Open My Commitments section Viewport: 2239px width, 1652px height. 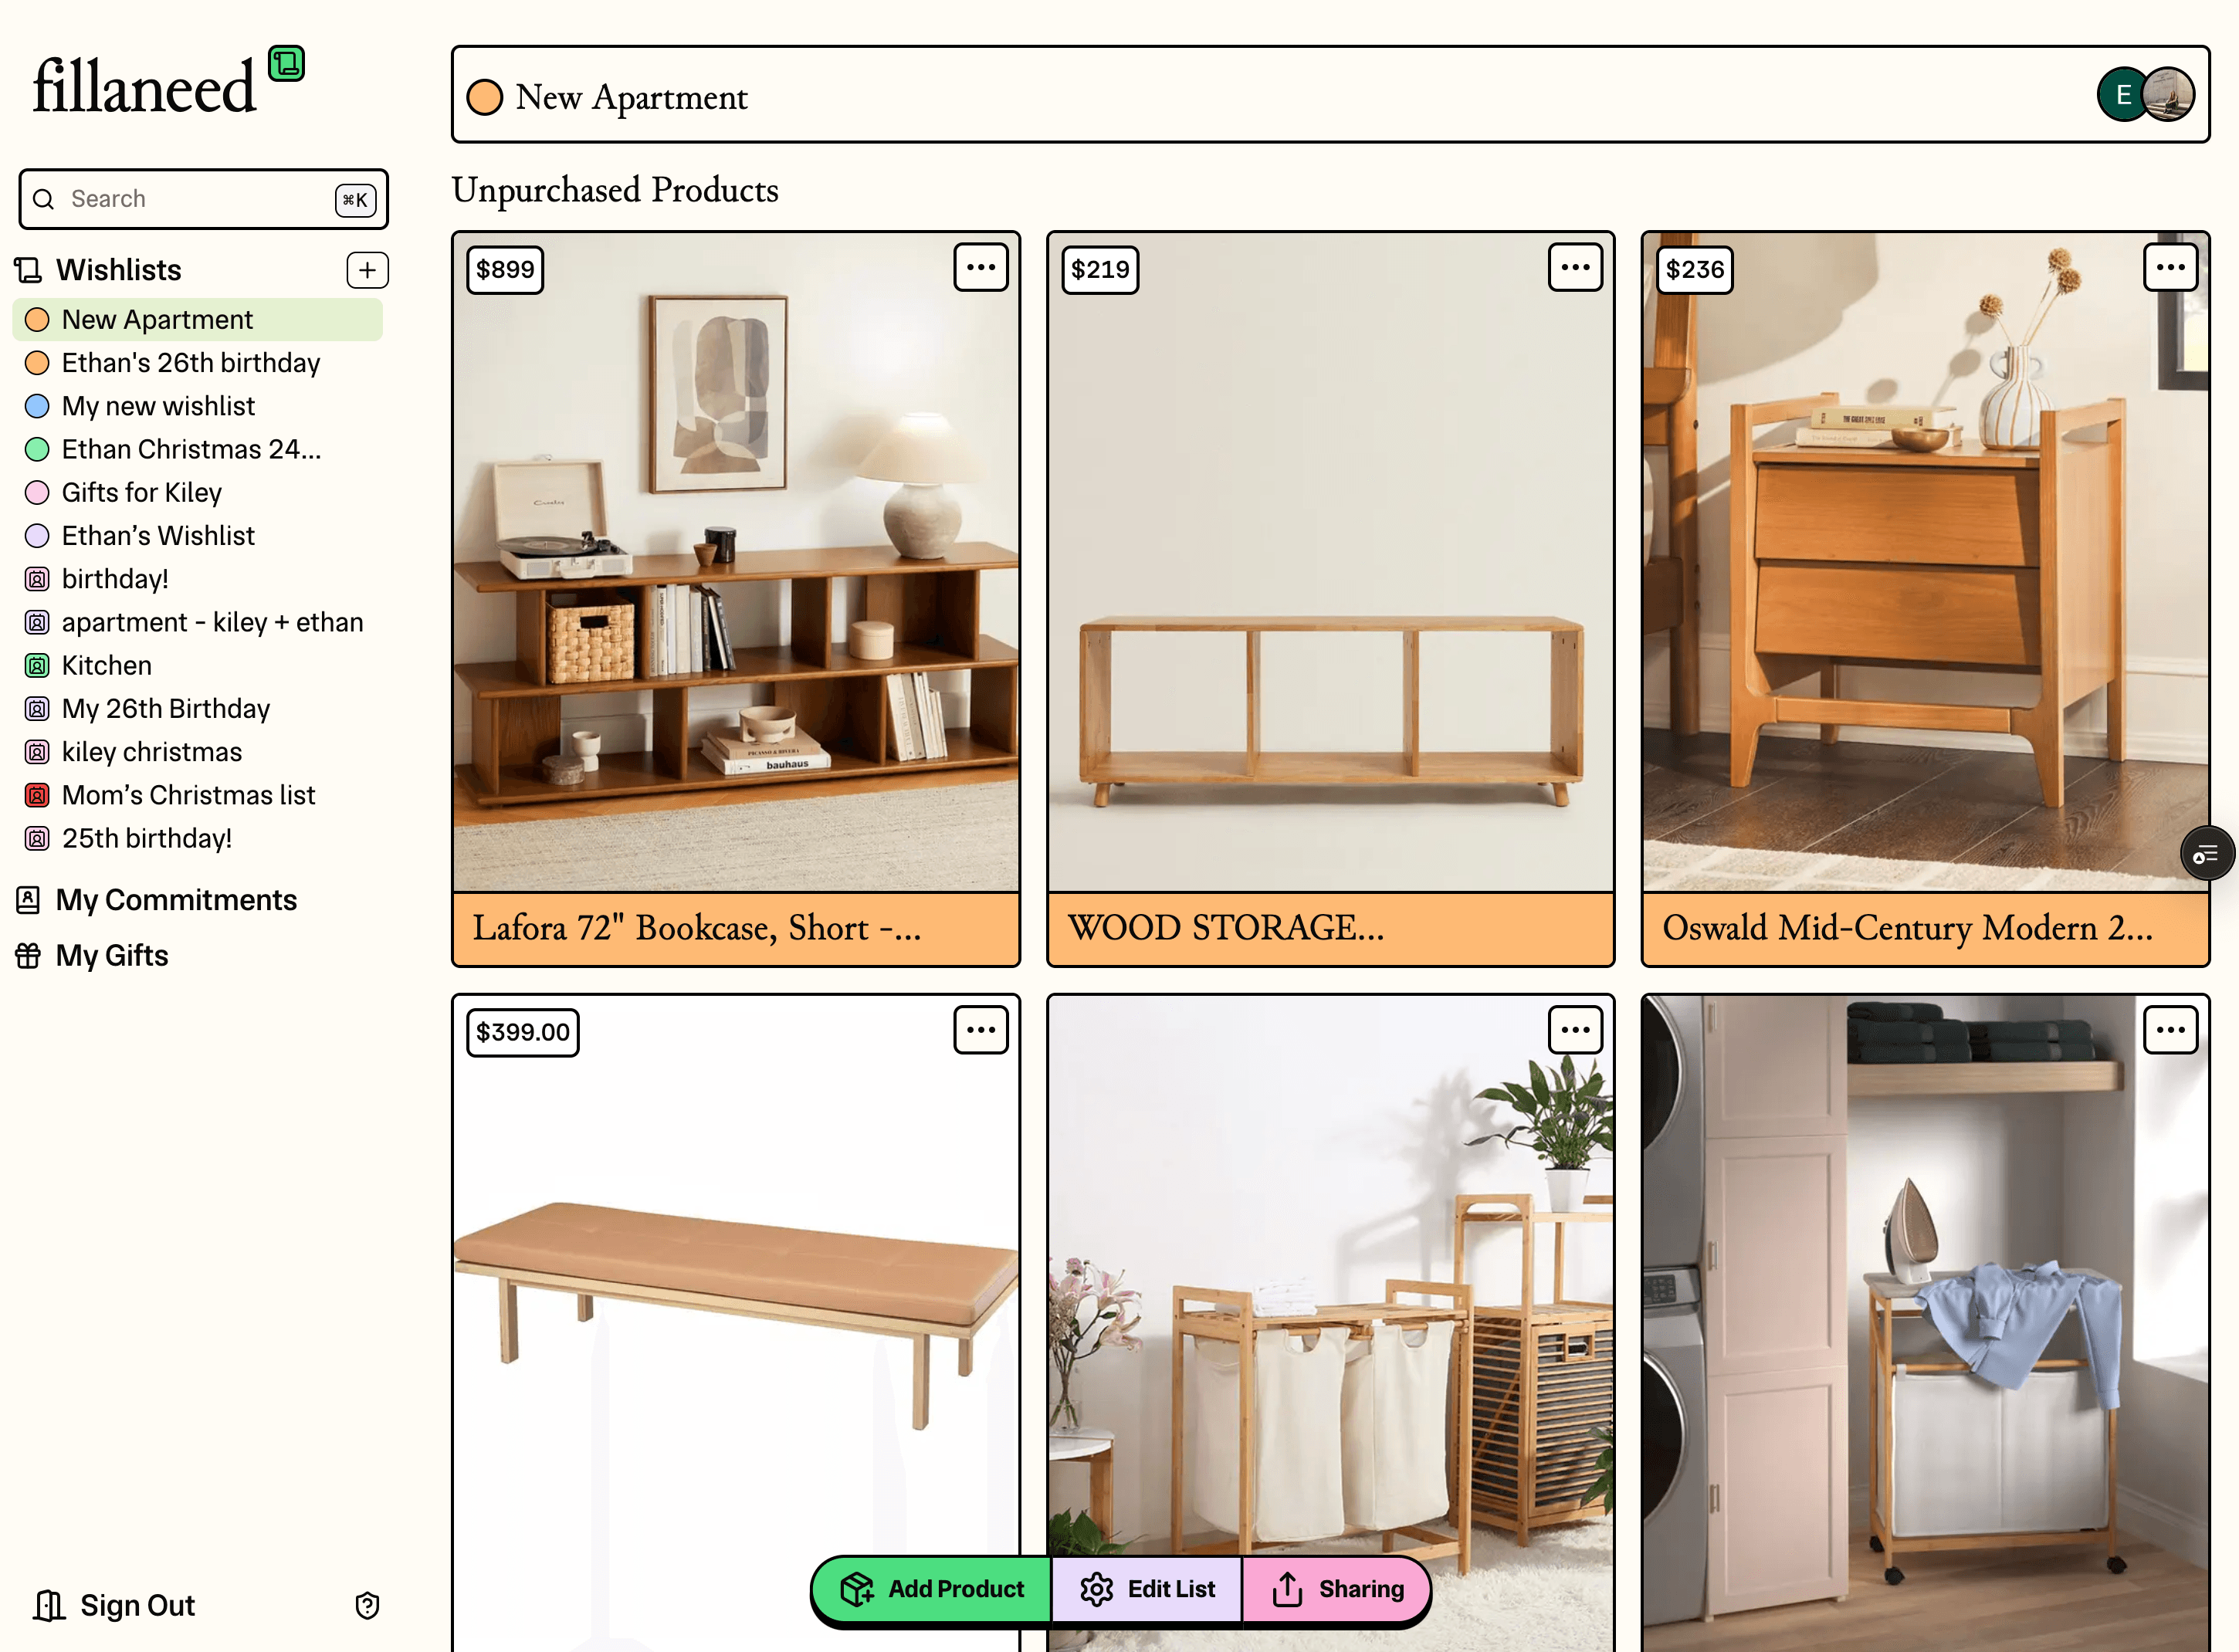[156, 900]
